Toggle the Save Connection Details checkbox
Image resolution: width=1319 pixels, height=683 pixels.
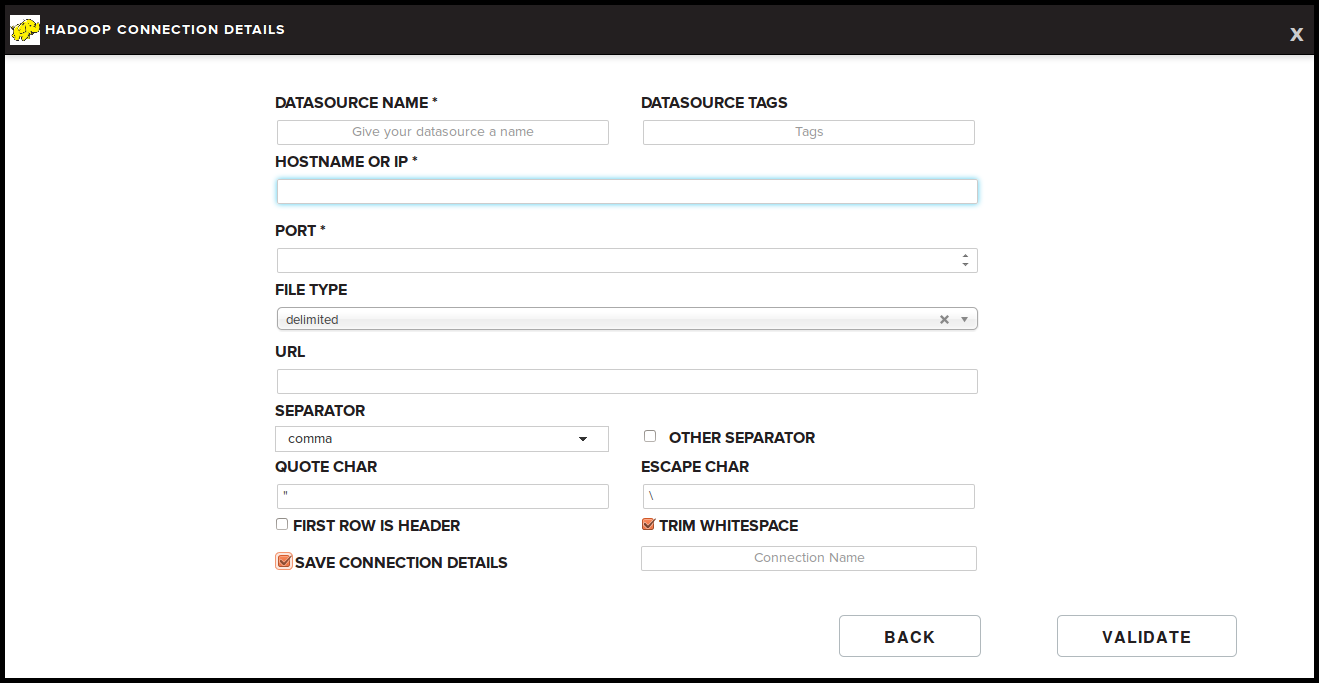point(284,561)
